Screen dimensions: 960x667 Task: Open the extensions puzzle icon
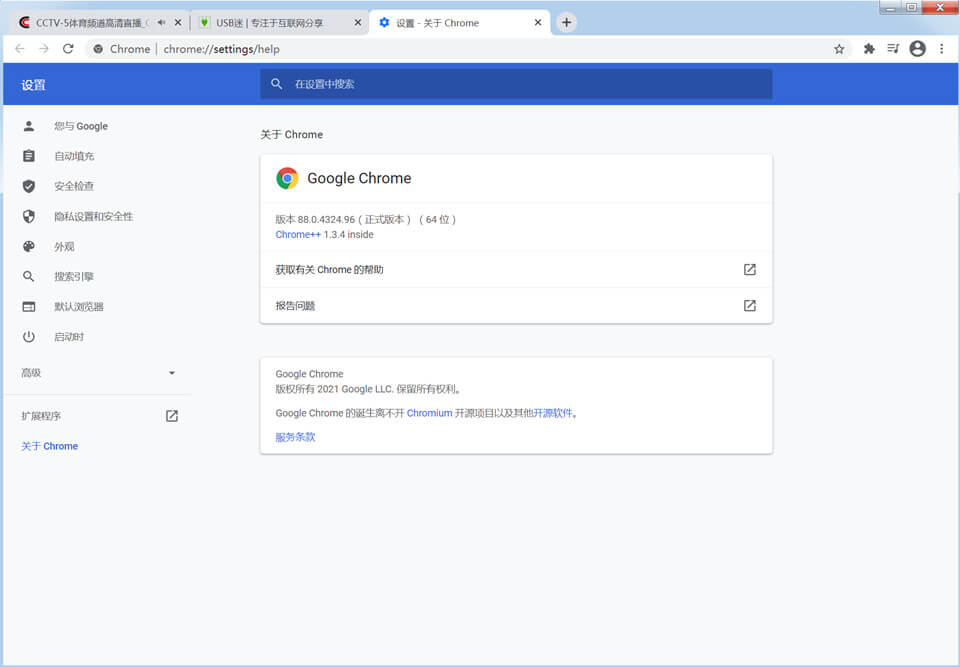click(869, 49)
